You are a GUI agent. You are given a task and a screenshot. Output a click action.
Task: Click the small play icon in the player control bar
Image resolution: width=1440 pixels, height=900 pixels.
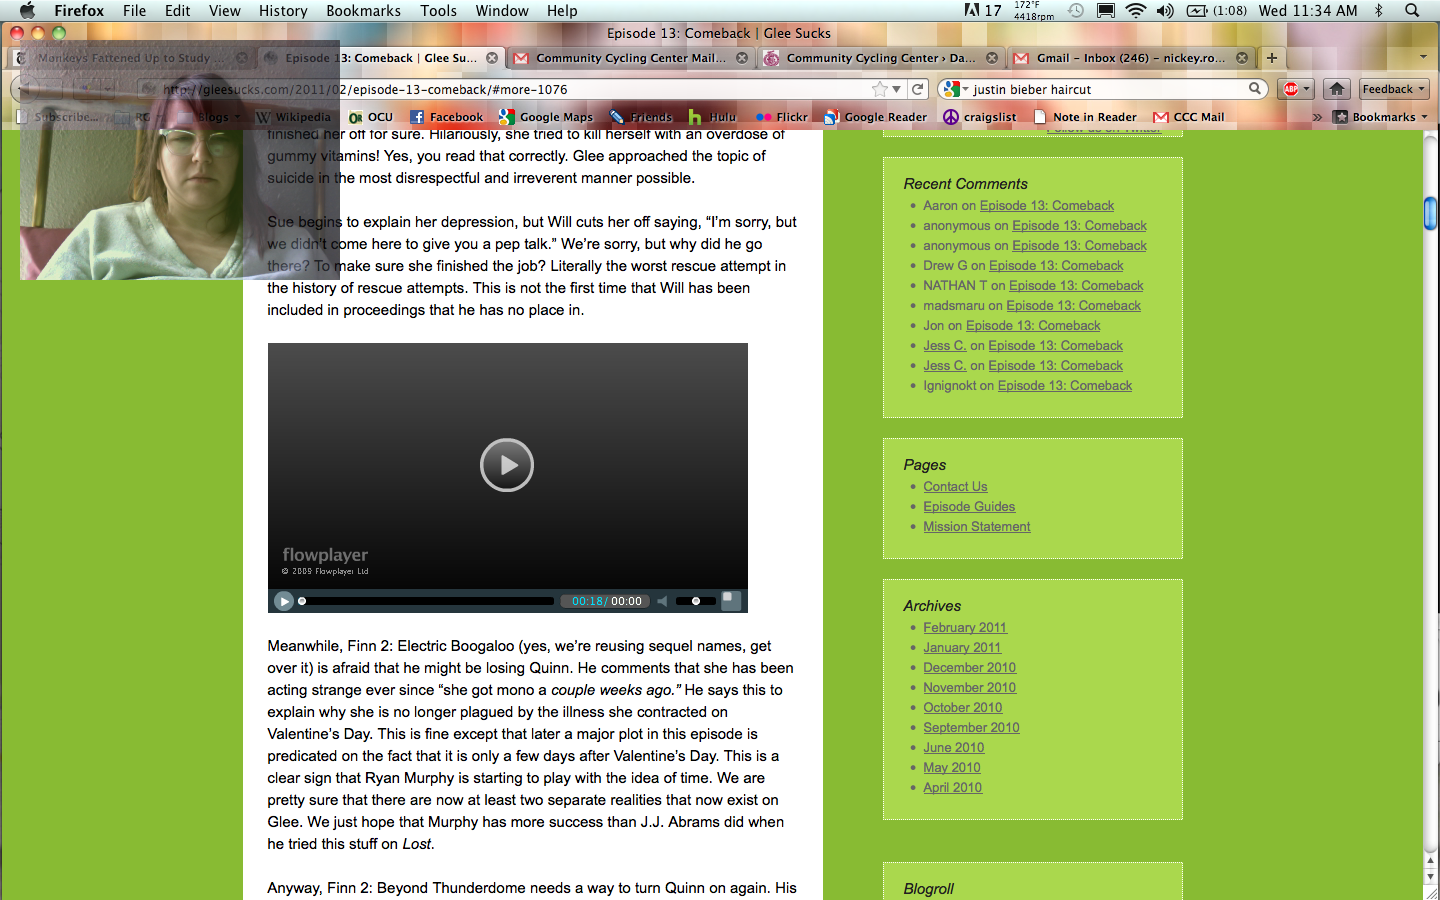point(284,601)
